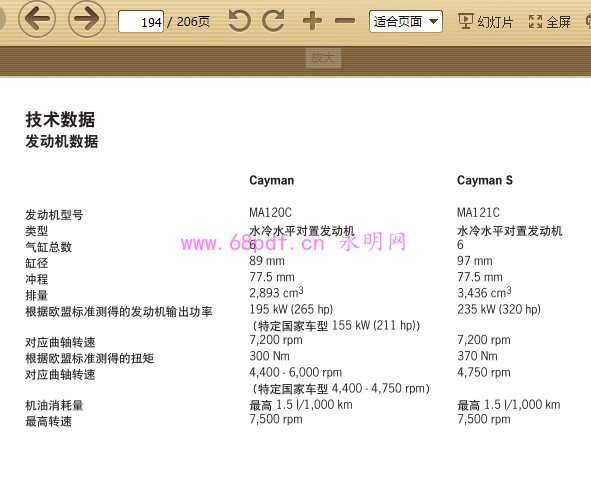Image resolution: width=591 pixels, height=480 pixels.
Task: Click the MA120C engine model text
Action: click(x=270, y=212)
